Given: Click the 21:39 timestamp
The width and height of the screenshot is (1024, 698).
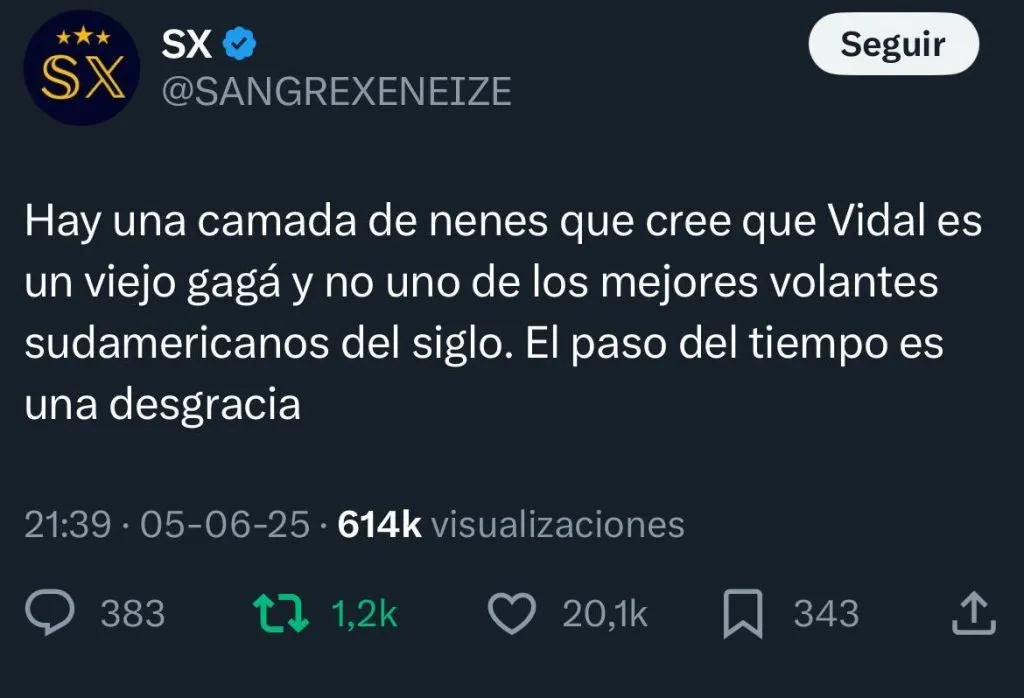Looking at the screenshot, I should 68,524.
